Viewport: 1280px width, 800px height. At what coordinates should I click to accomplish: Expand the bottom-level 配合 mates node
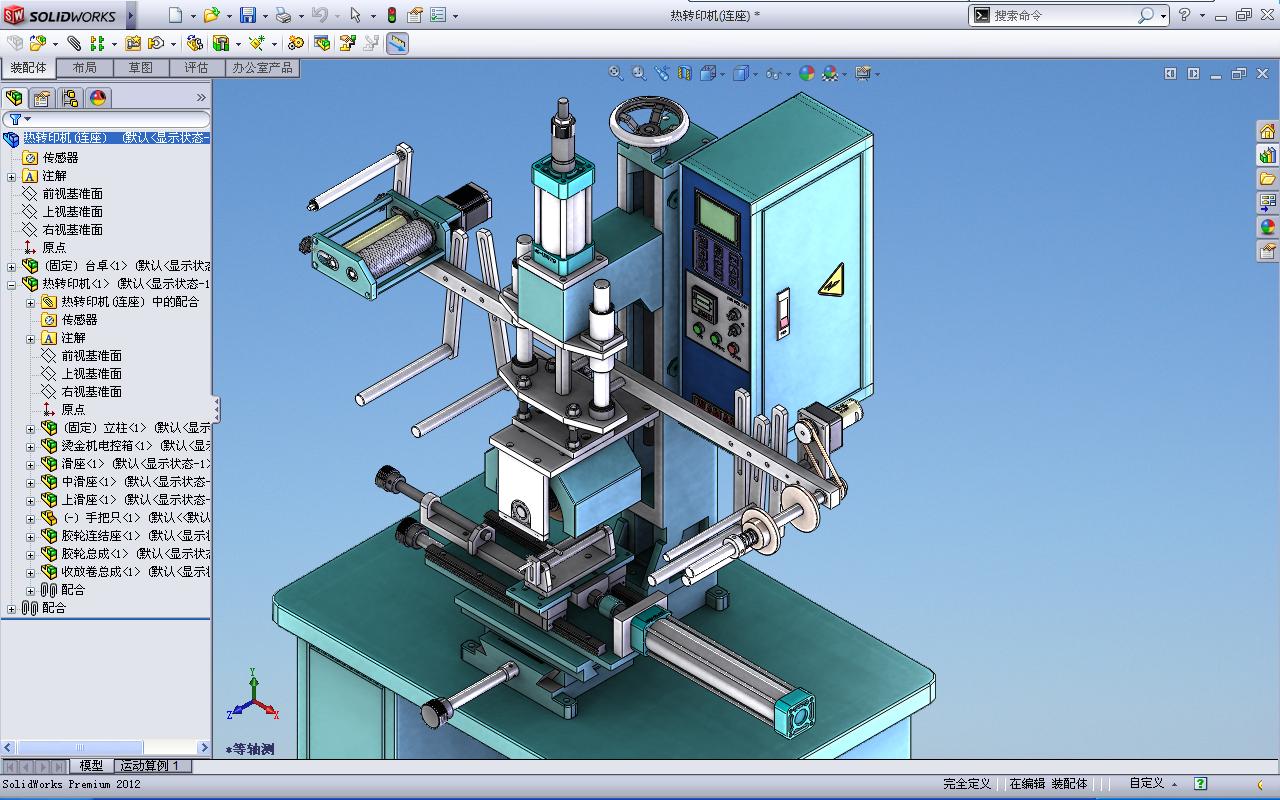coord(11,608)
